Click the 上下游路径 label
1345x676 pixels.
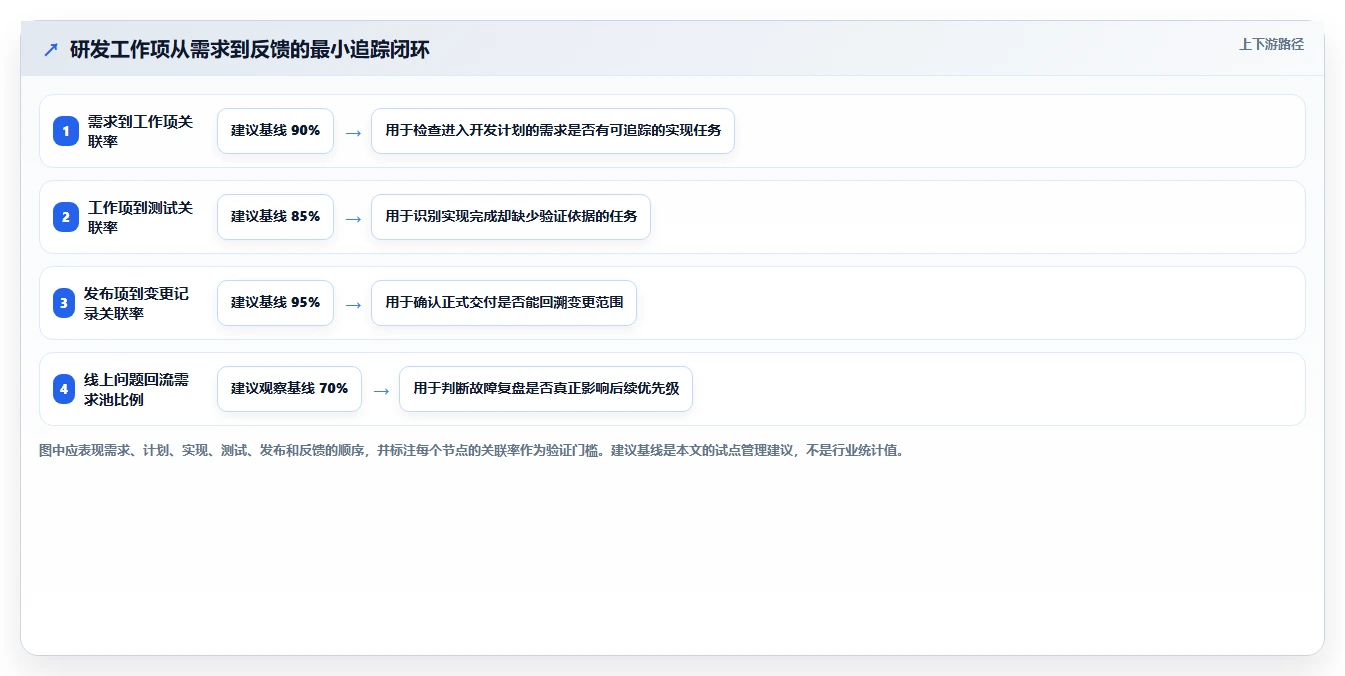coord(1271,44)
